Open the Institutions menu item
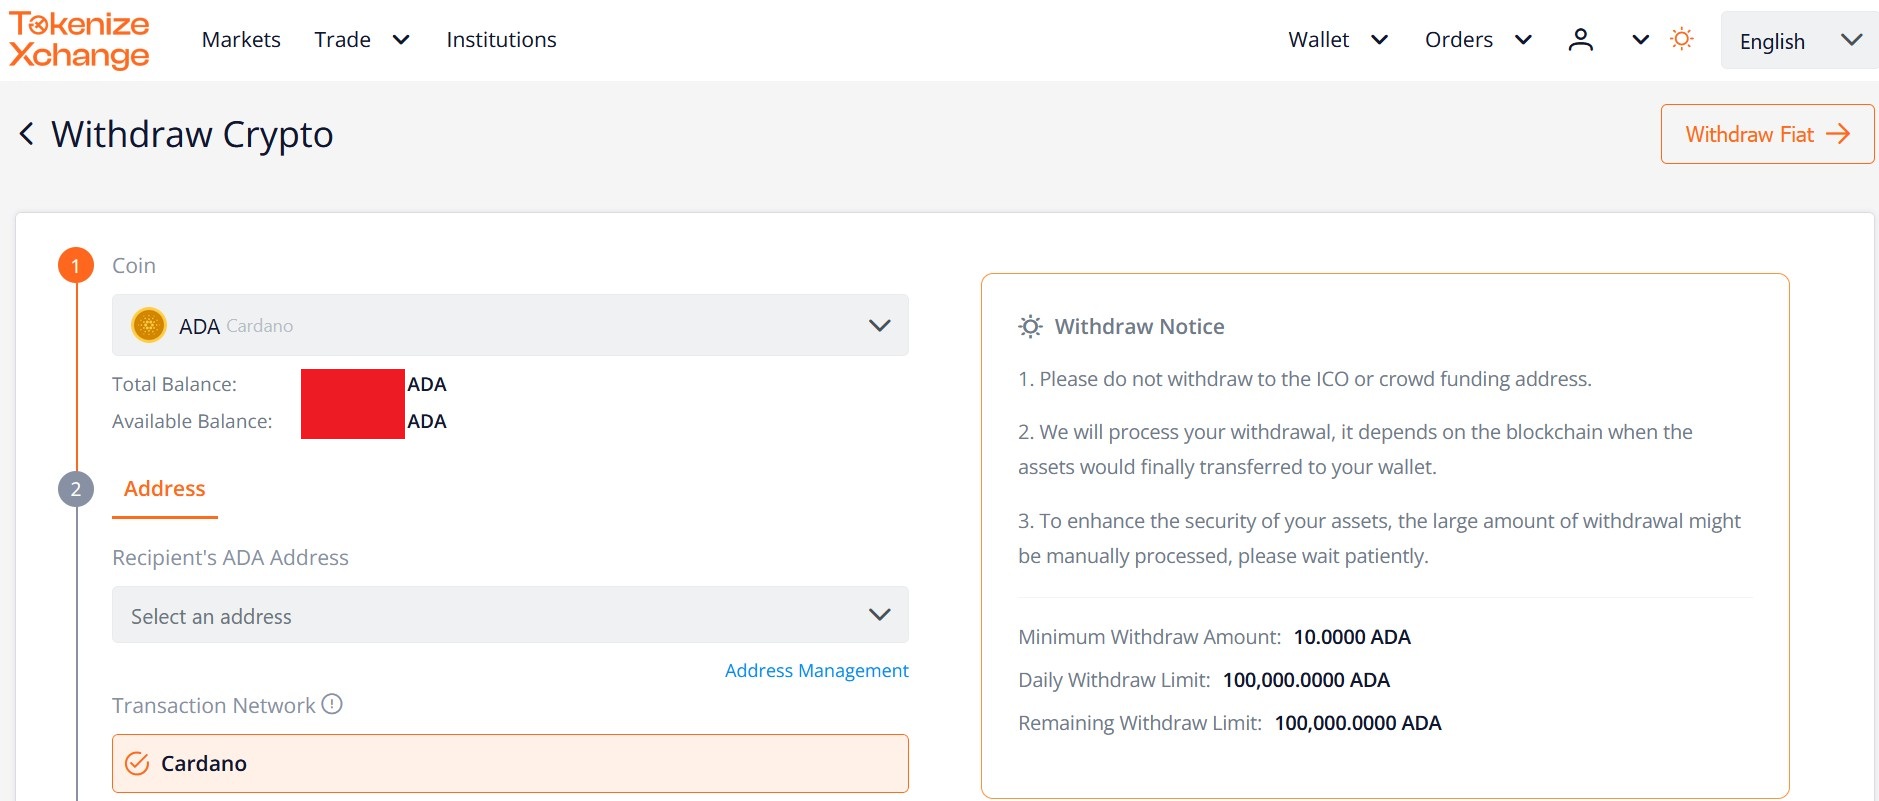Viewport: 1879px width, 801px height. point(501,40)
